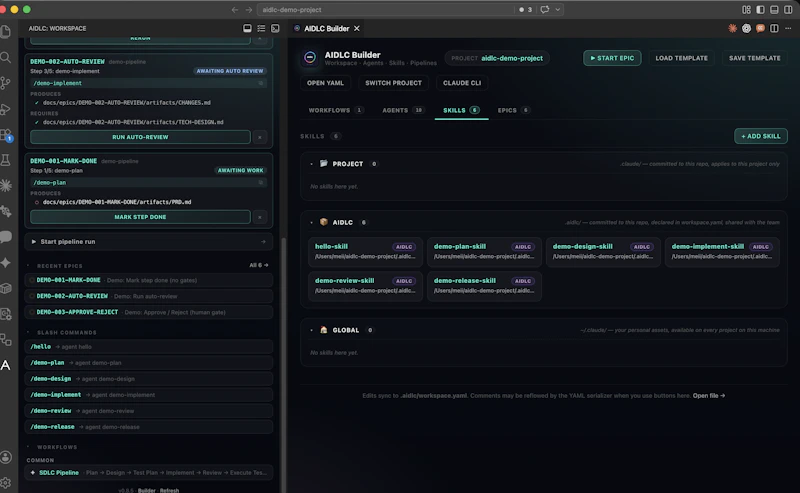The width and height of the screenshot is (800, 493).
Task: Click LOAD TEMPLATE button
Action: coord(681,58)
